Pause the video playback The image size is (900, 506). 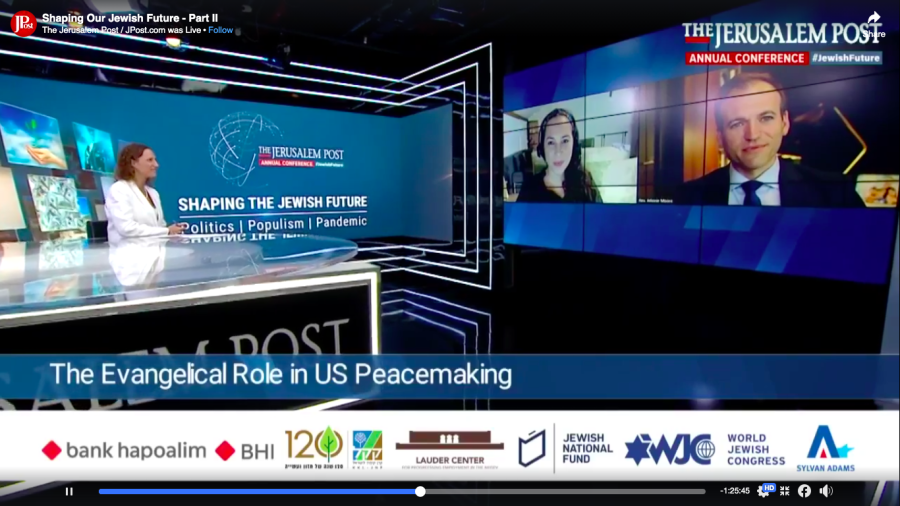(x=69, y=491)
